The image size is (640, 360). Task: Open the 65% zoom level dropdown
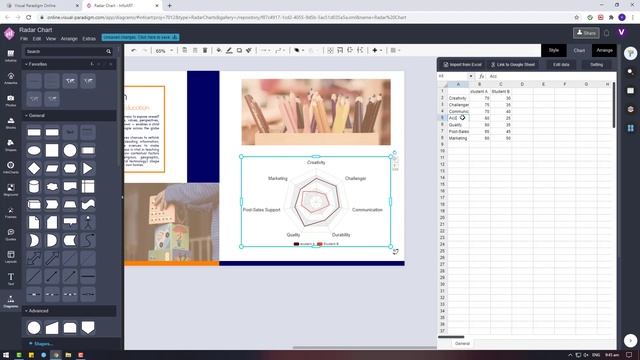point(164,51)
